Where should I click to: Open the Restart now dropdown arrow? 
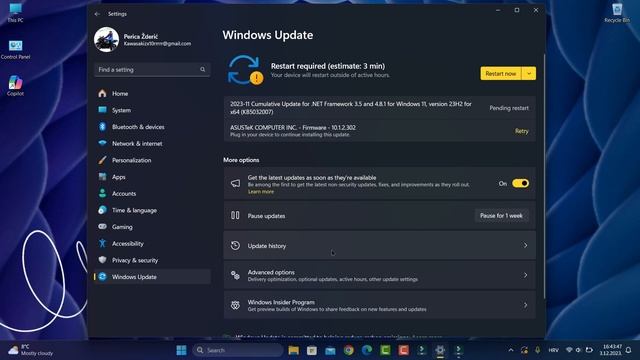pyautogui.click(x=529, y=73)
